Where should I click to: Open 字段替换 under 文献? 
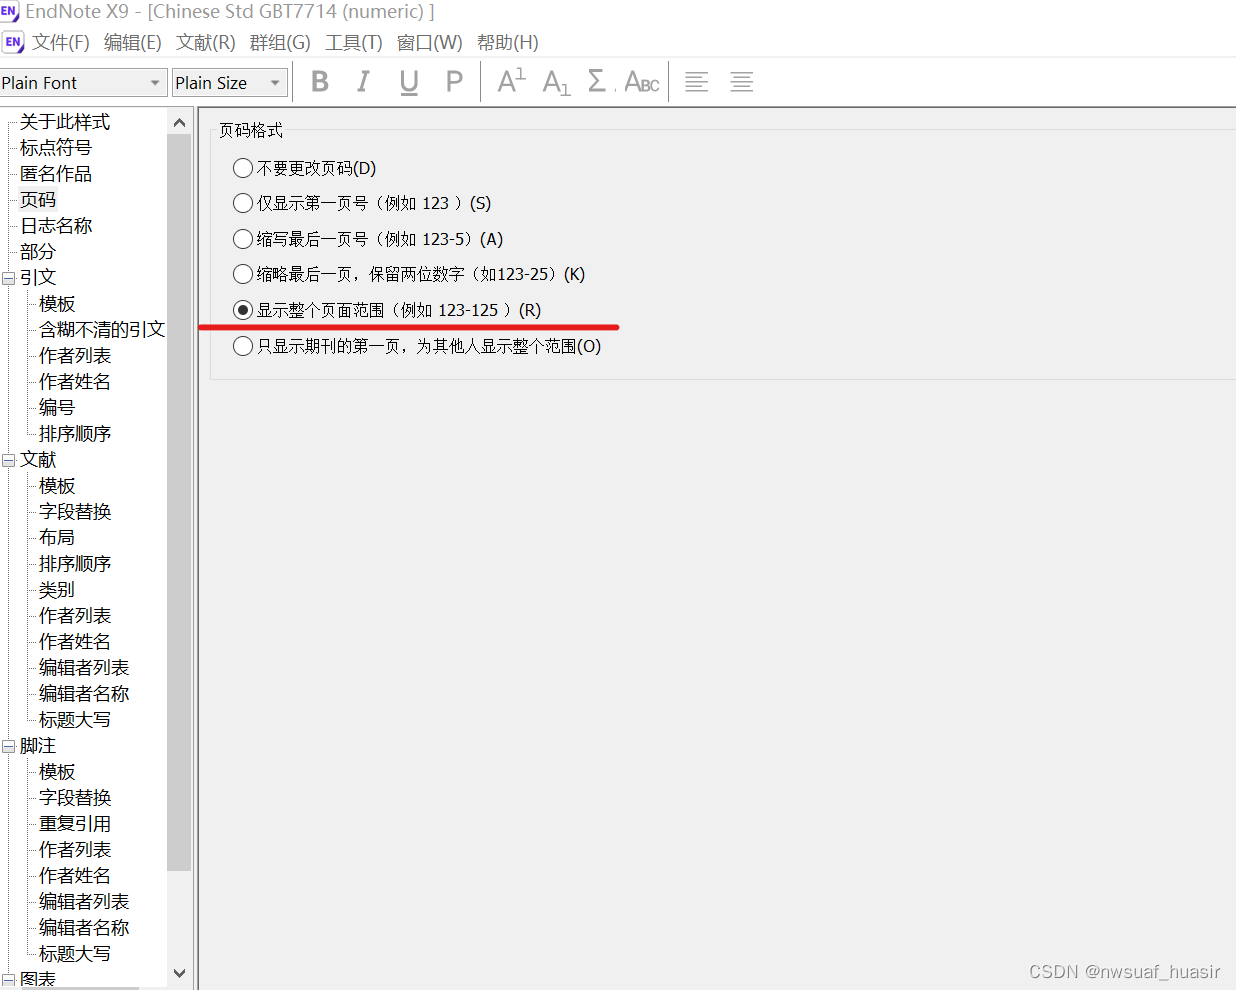[75, 512]
